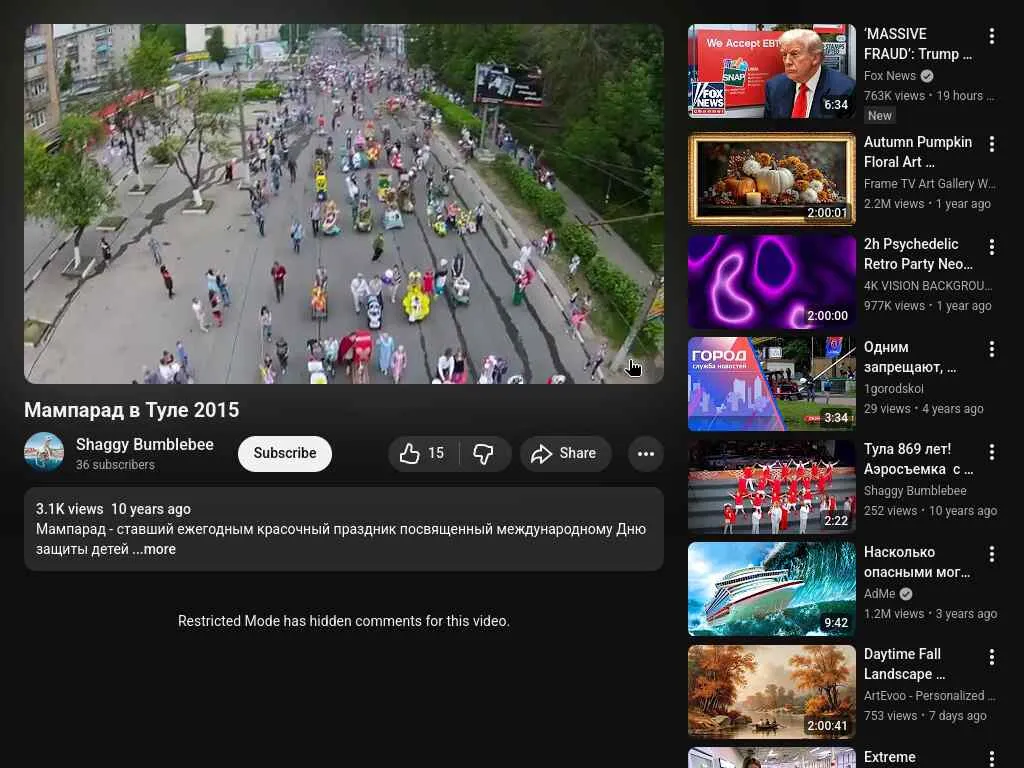1024x768 pixels.
Task: Click ArtEvoo - Personalized channel name
Action: pyautogui.click(x=929, y=696)
